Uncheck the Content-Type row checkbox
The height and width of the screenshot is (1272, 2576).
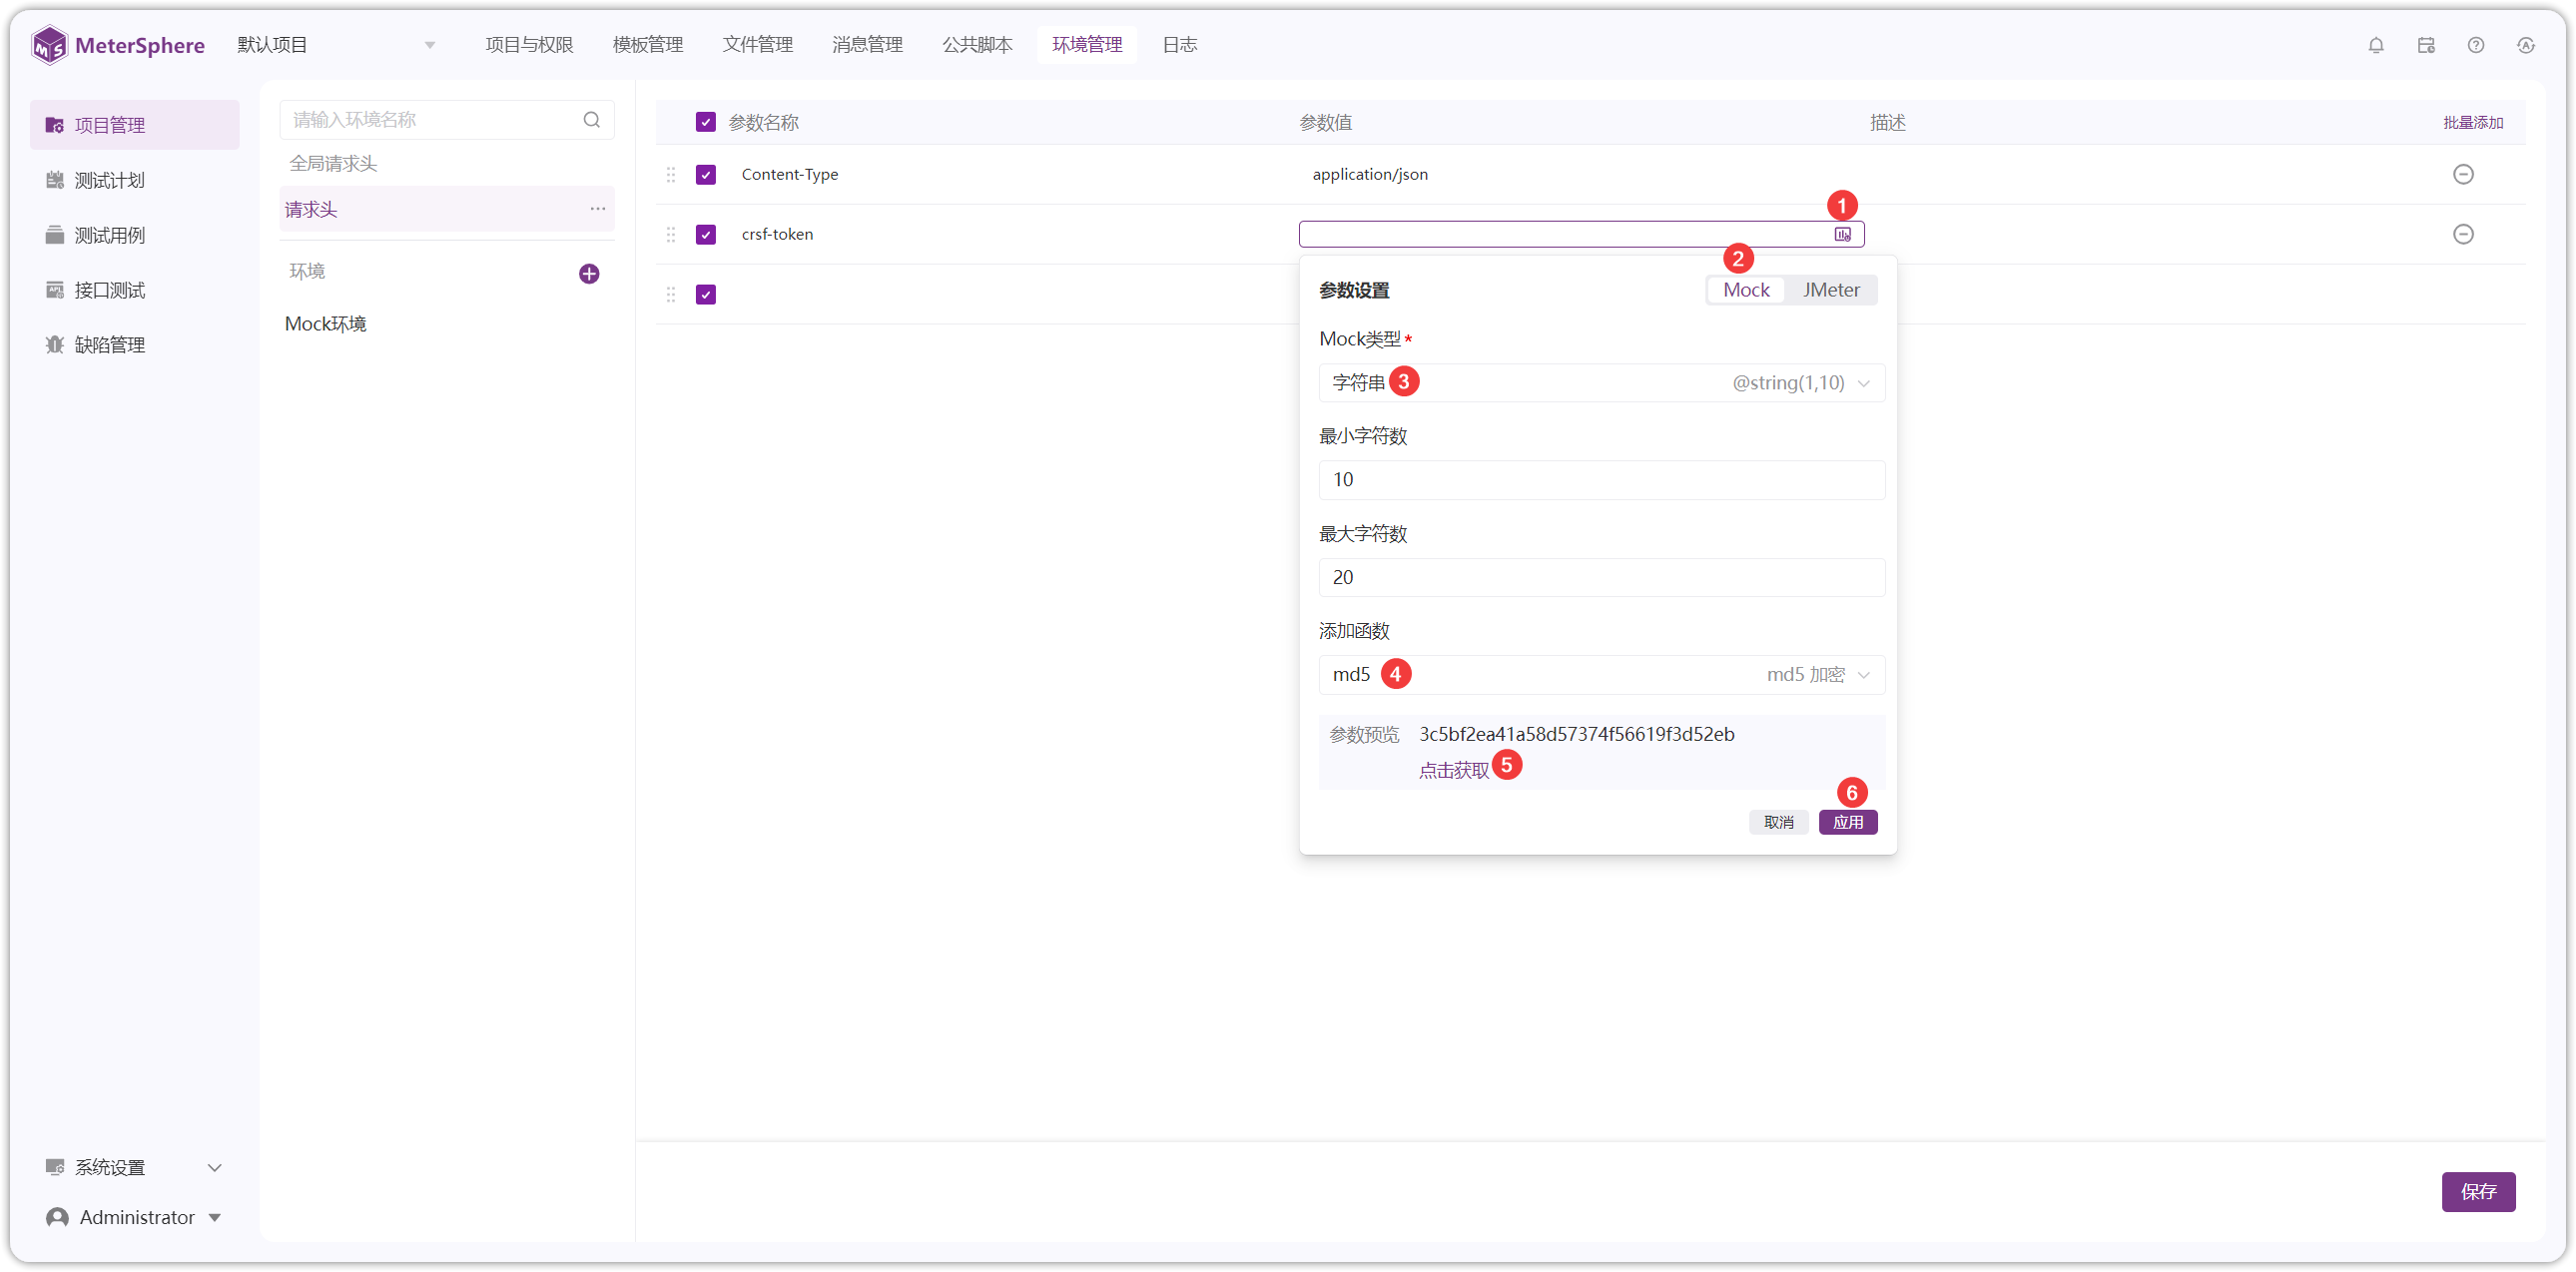(706, 174)
